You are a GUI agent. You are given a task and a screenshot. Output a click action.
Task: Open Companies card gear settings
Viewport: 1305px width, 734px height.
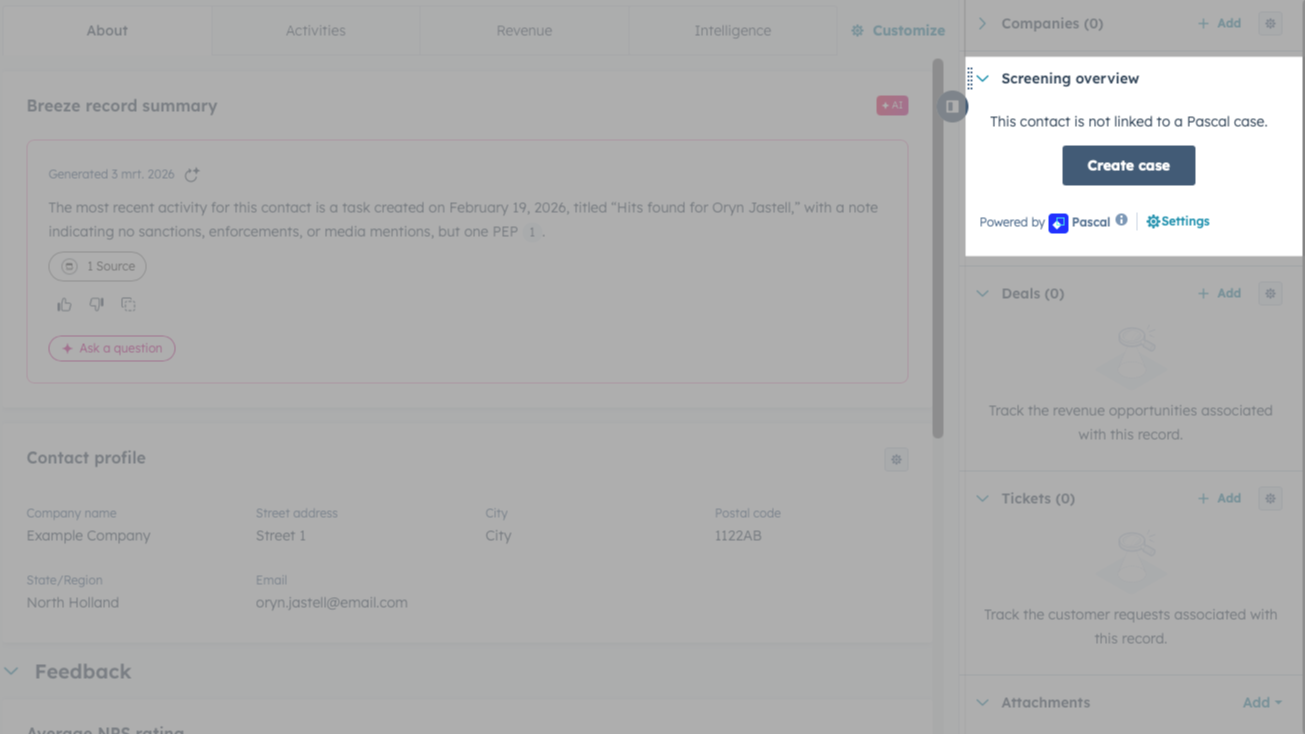[1270, 23]
